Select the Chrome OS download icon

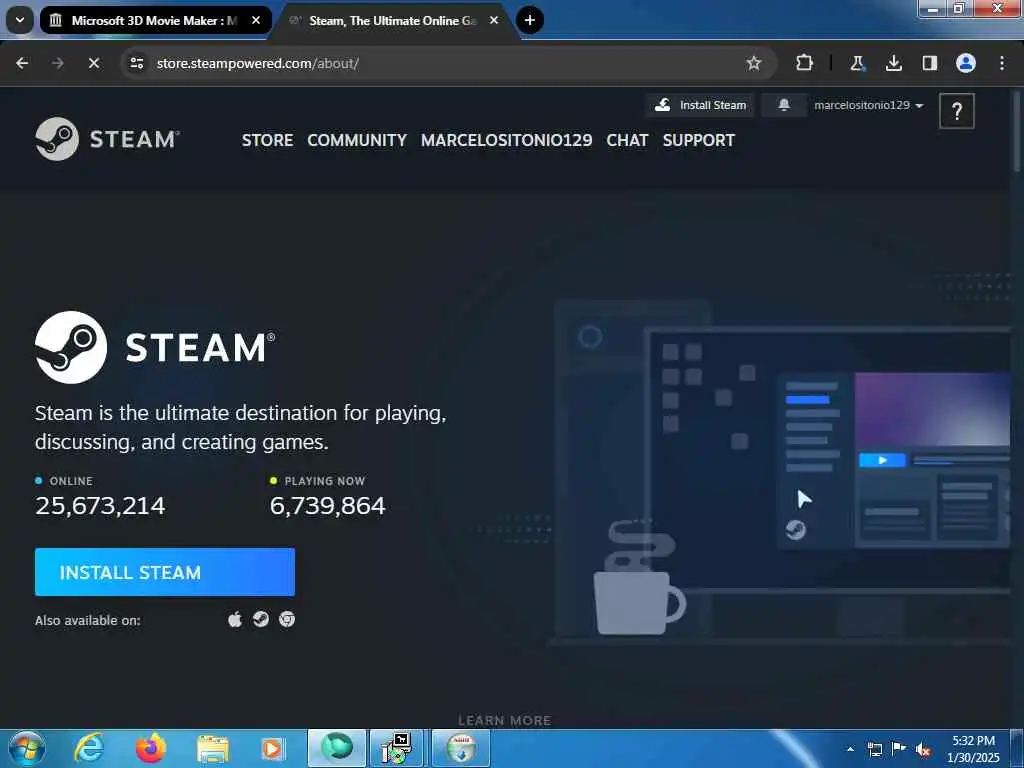[x=287, y=619]
